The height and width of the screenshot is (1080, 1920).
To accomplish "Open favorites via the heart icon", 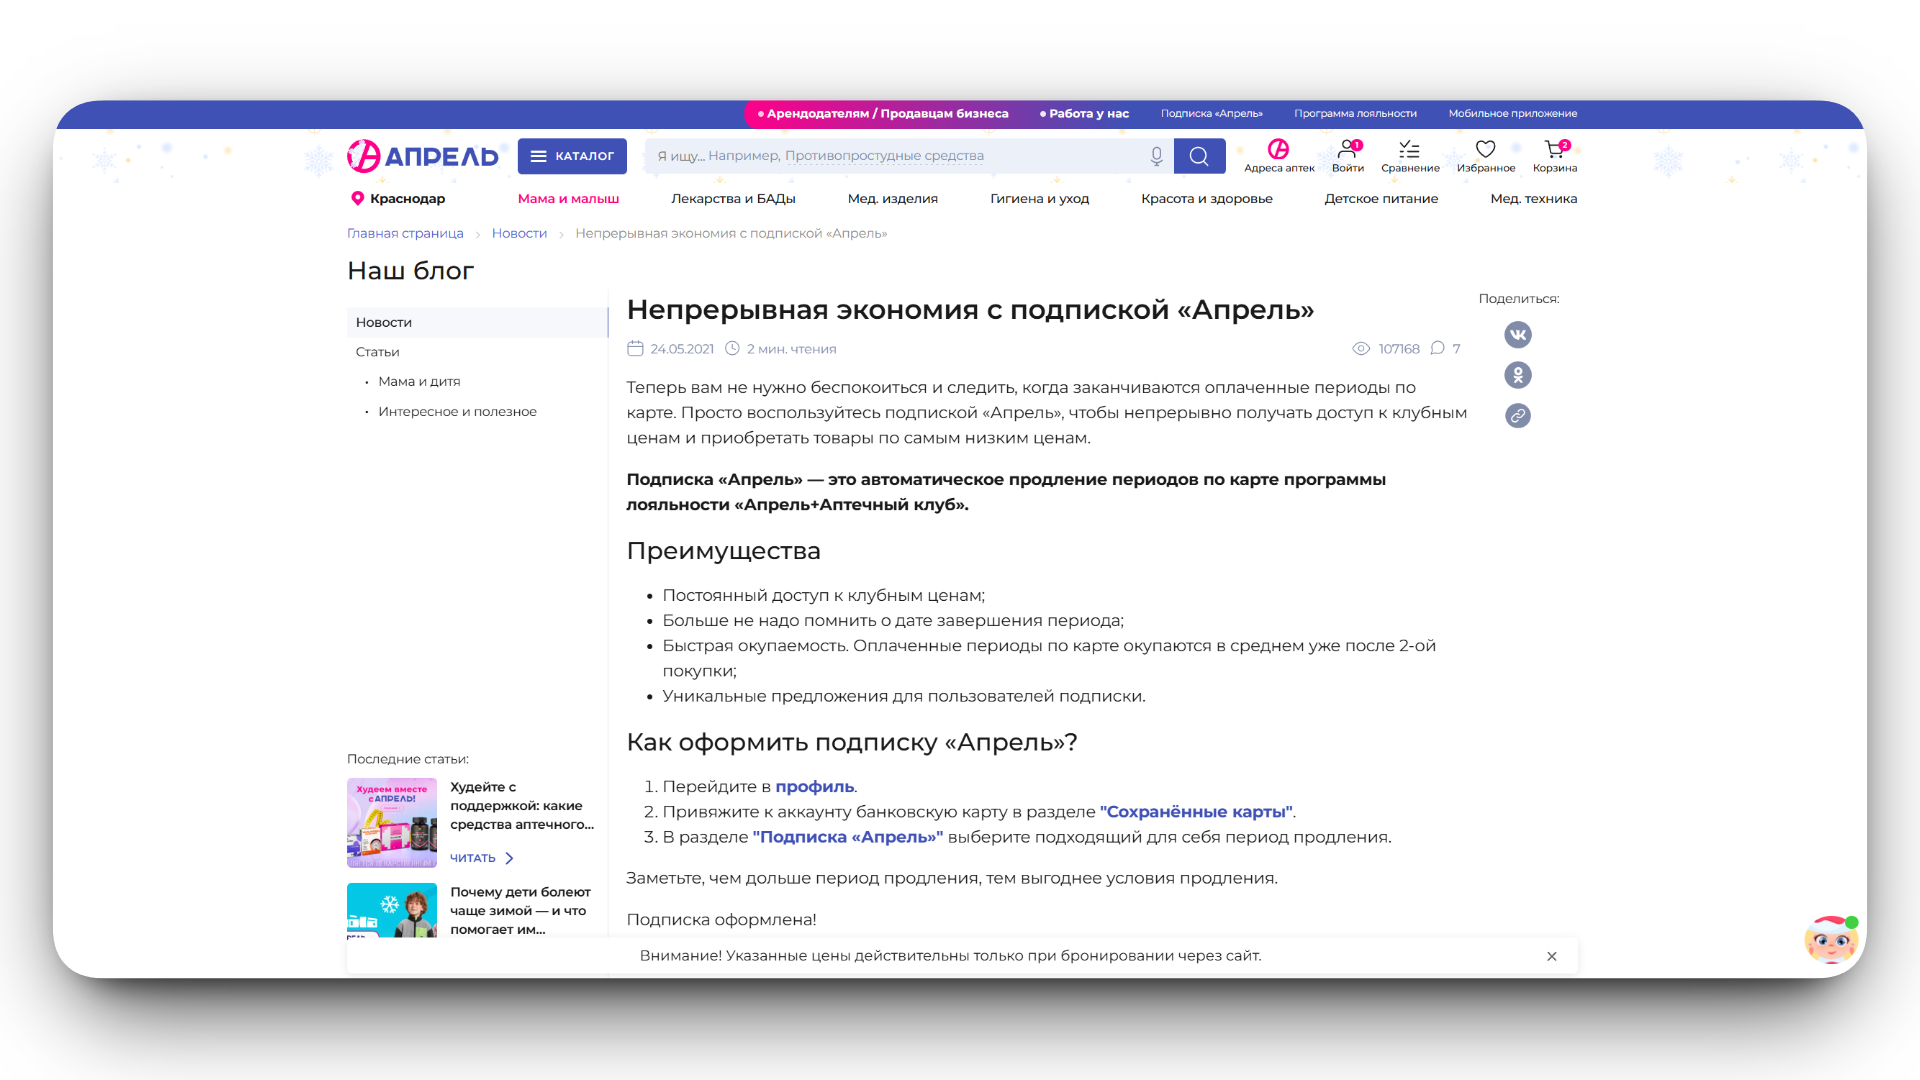I will 1485,156.
